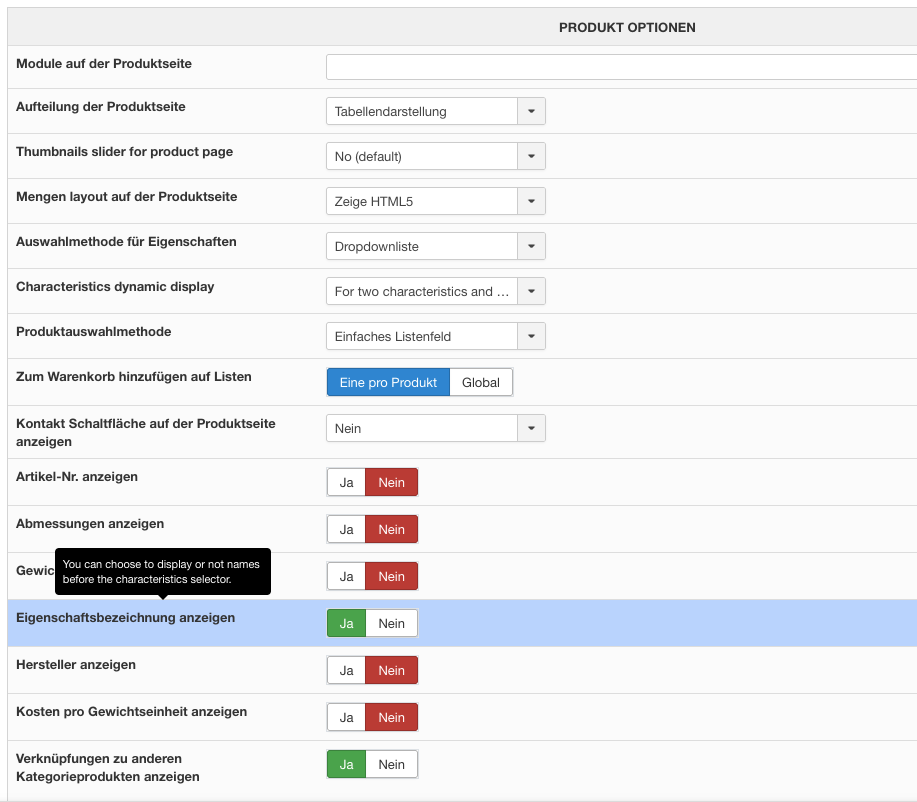Click the Eigenschaftsbezeichnung anzeigen label
This screenshot has height=802, width=917.
tap(126, 618)
